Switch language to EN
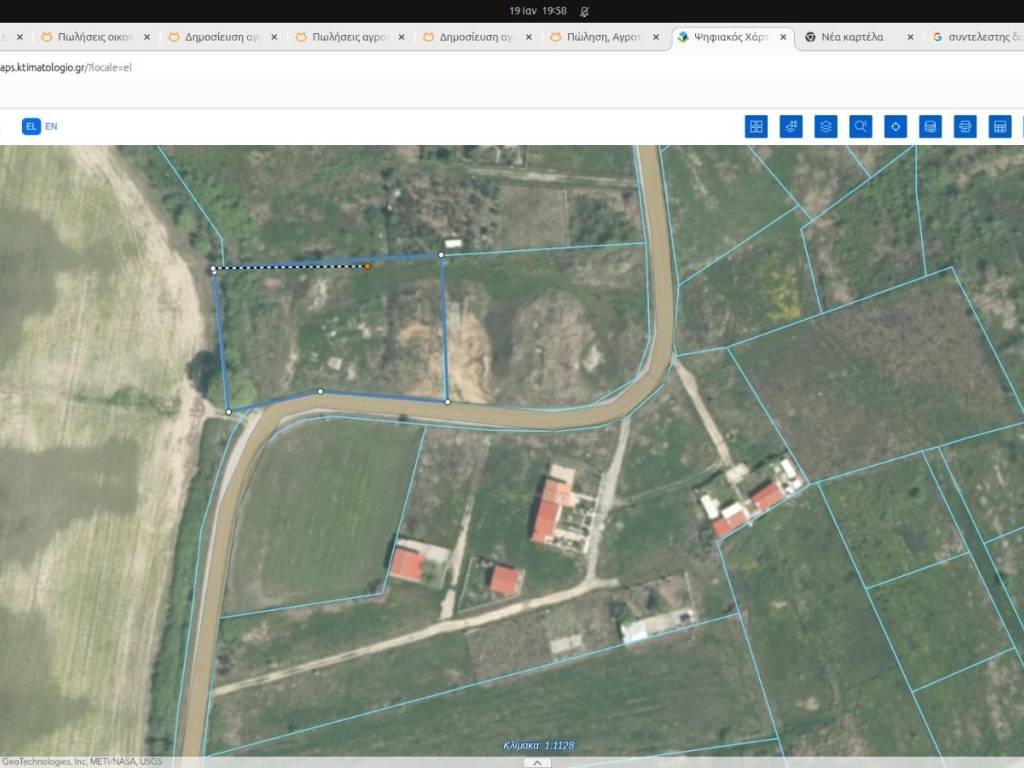The height and width of the screenshot is (768, 1024). click(x=51, y=127)
